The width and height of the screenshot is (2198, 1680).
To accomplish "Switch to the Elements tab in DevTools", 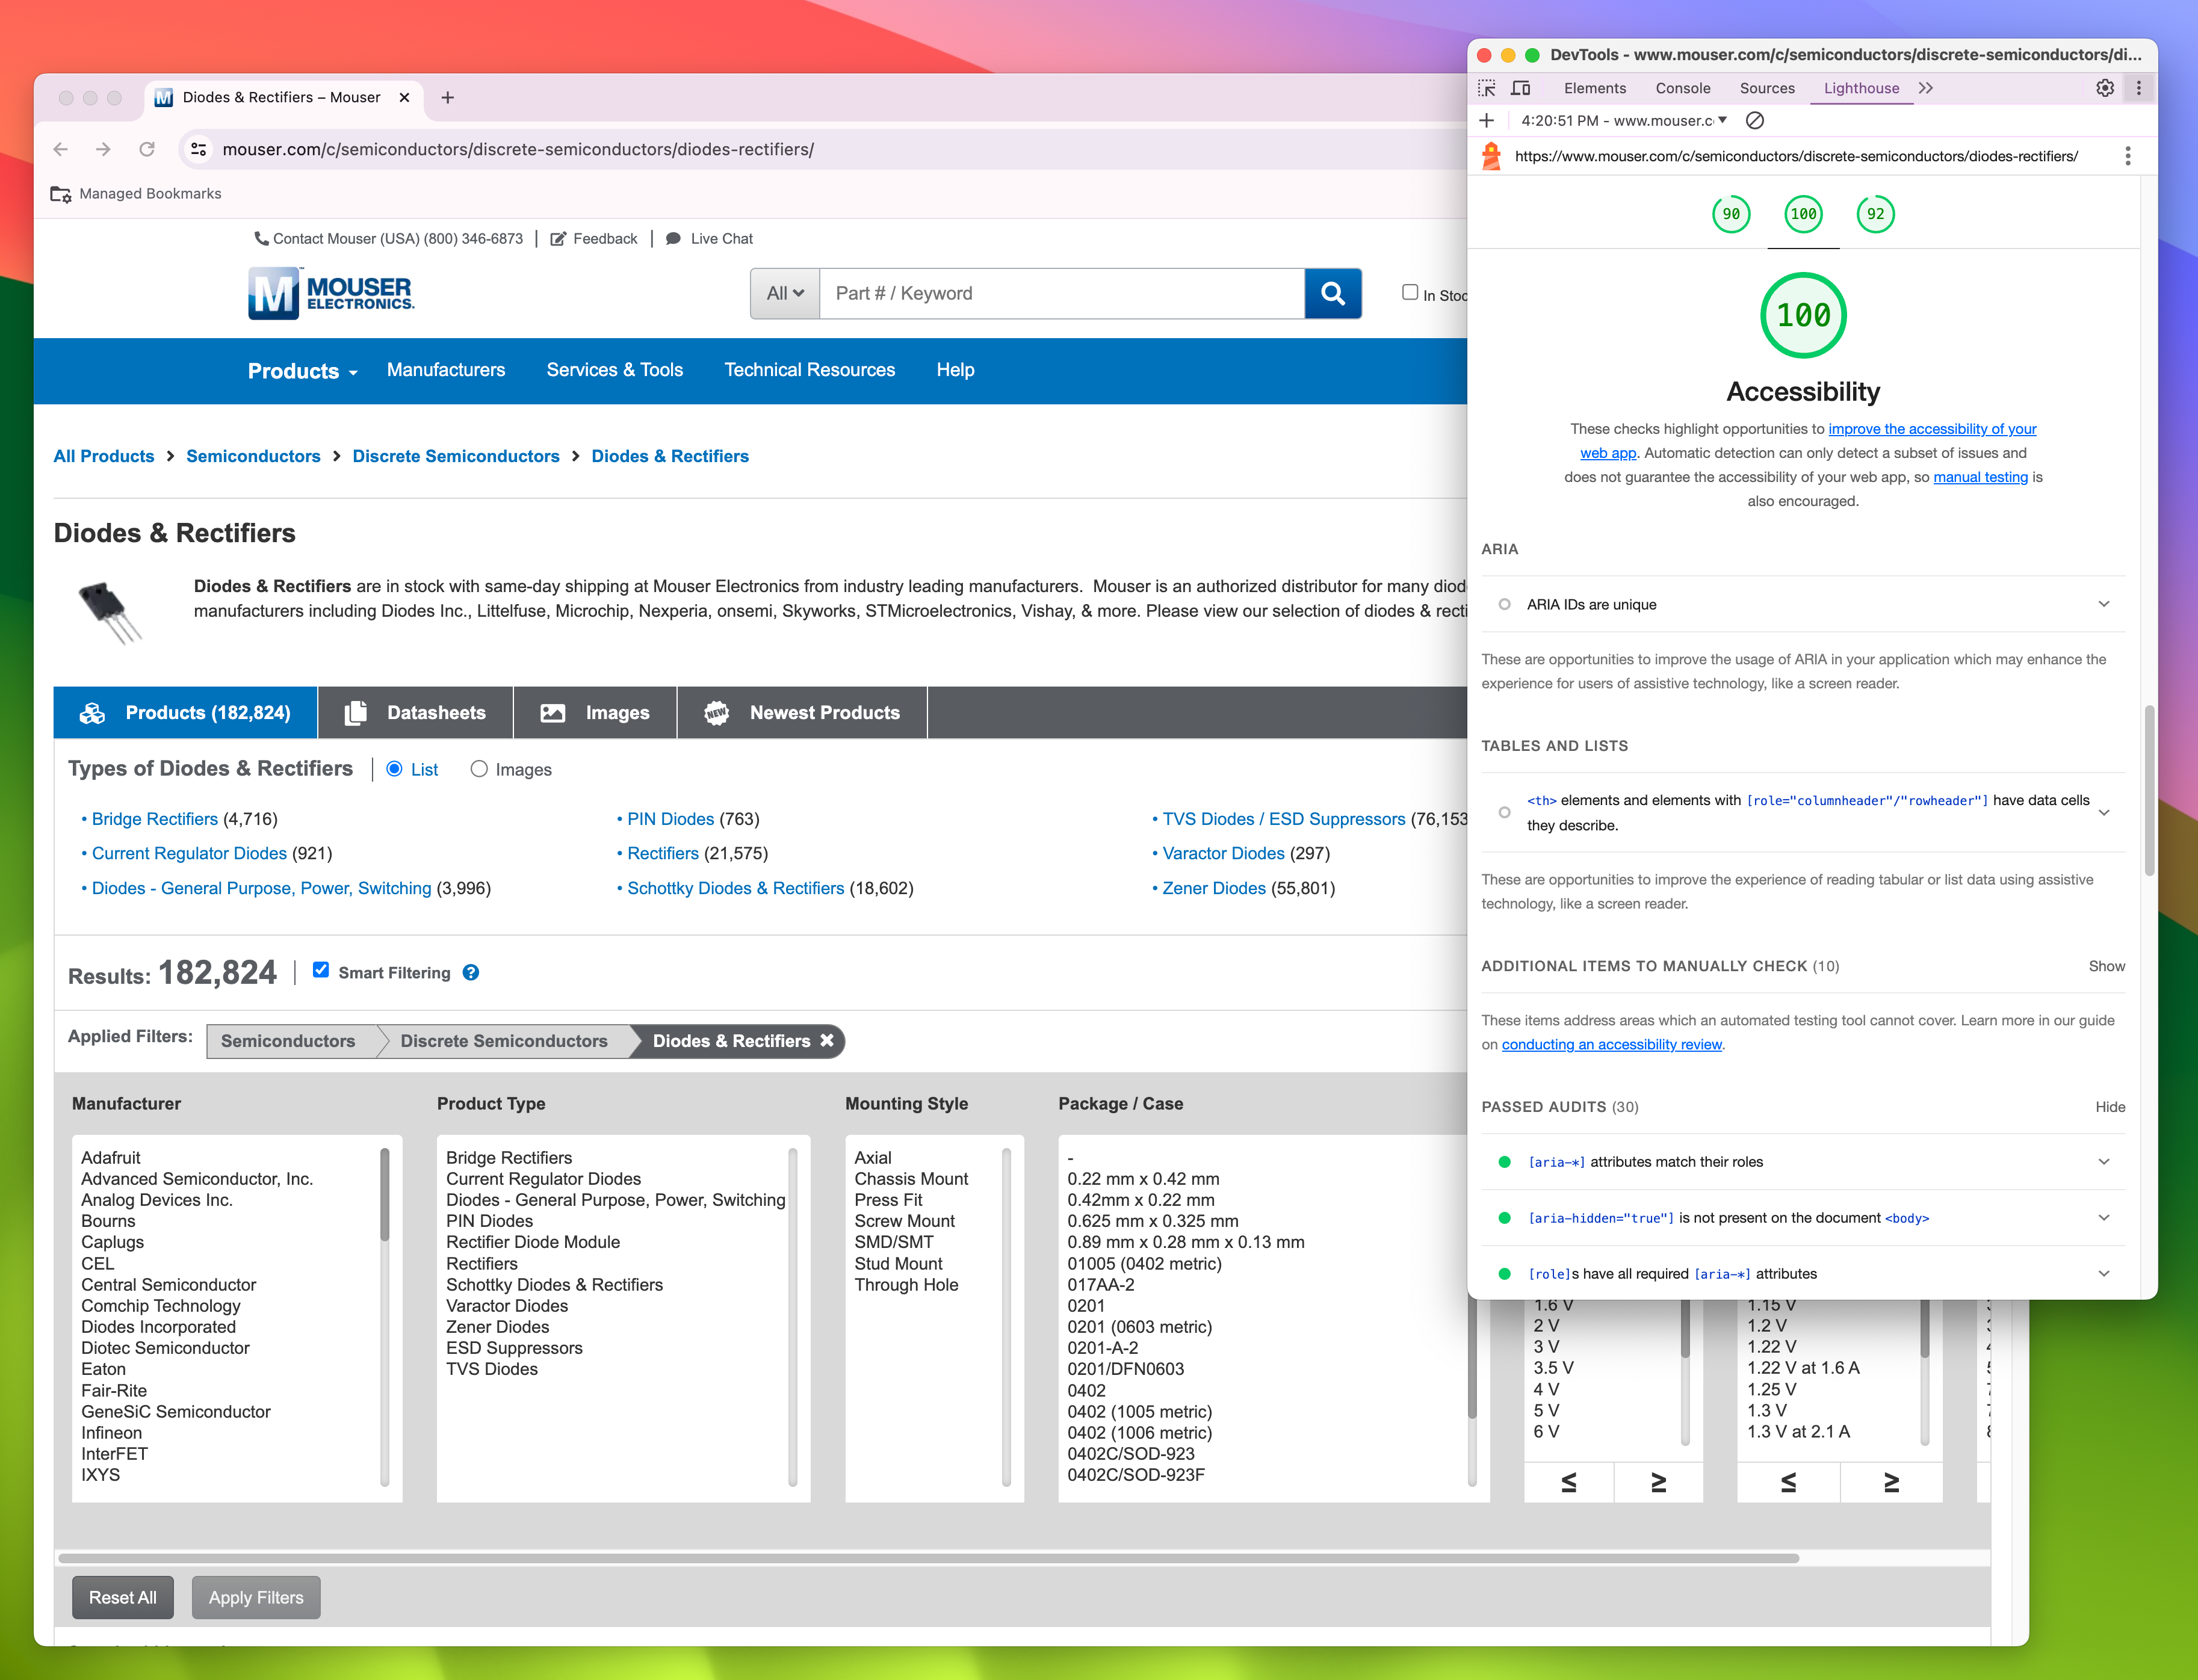I will click(1595, 88).
